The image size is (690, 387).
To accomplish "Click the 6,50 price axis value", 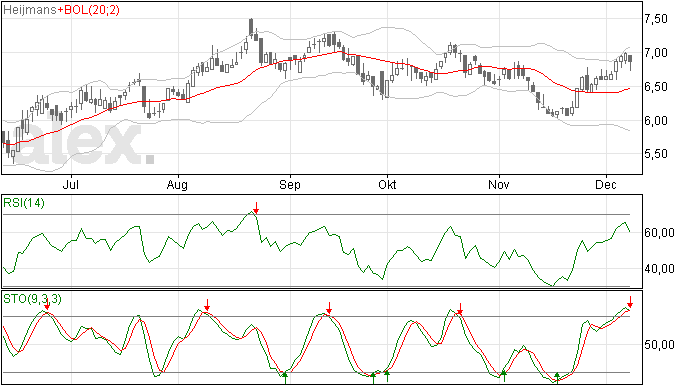I will (x=656, y=87).
